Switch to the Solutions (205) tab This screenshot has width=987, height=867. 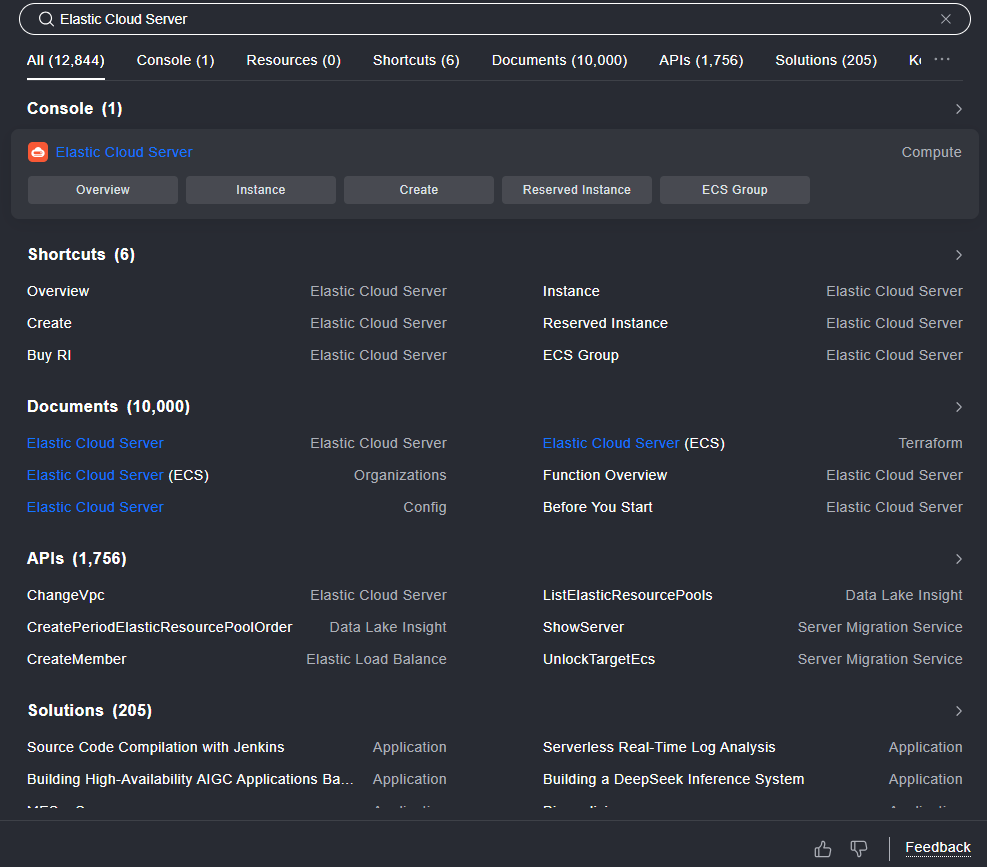[826, 60]
